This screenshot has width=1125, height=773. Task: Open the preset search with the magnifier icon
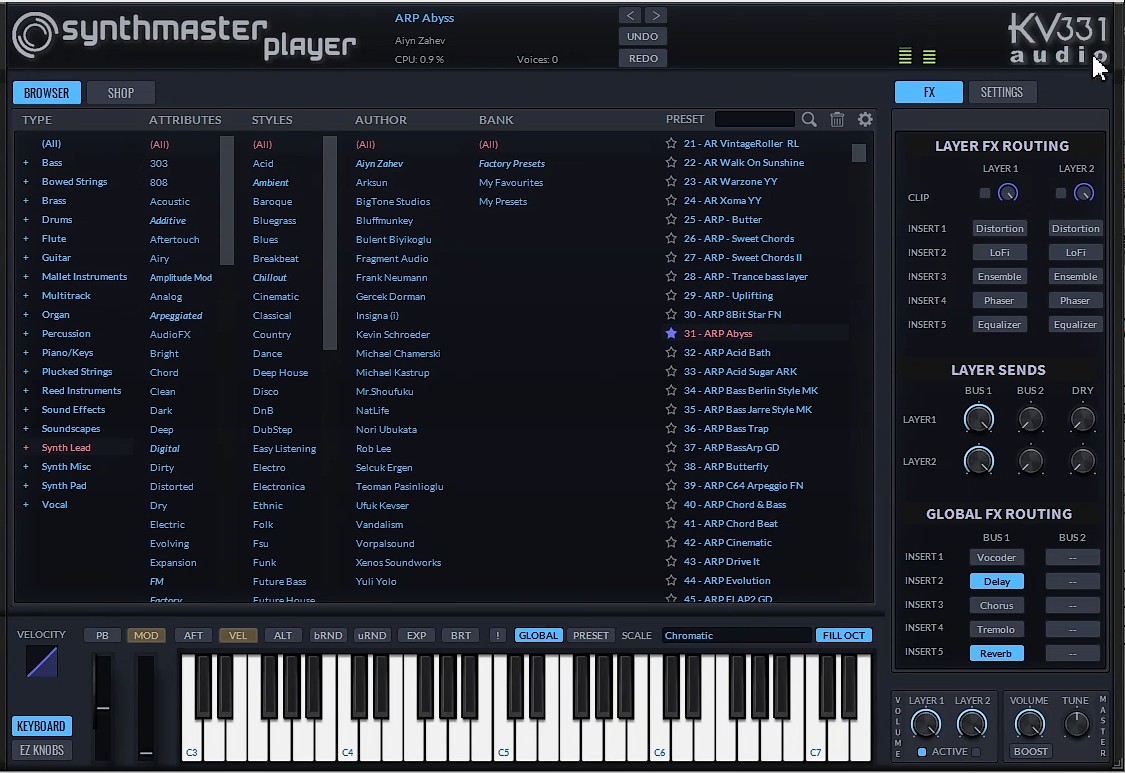(809, 119)
